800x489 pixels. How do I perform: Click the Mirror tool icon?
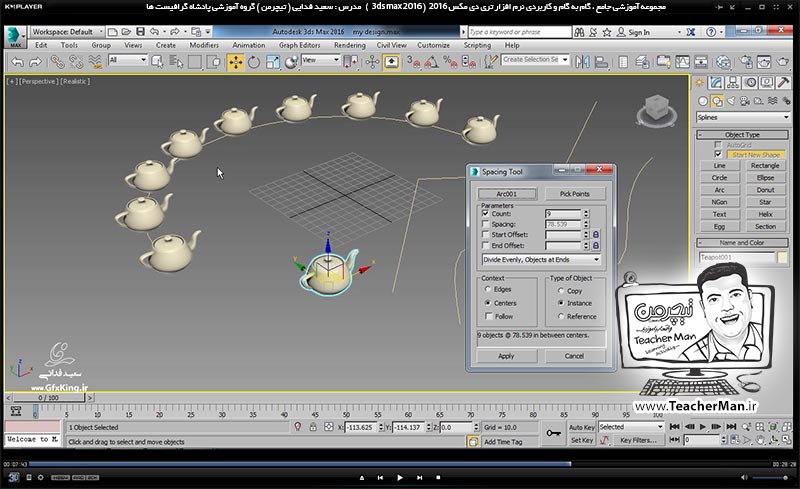pos(582,62)
